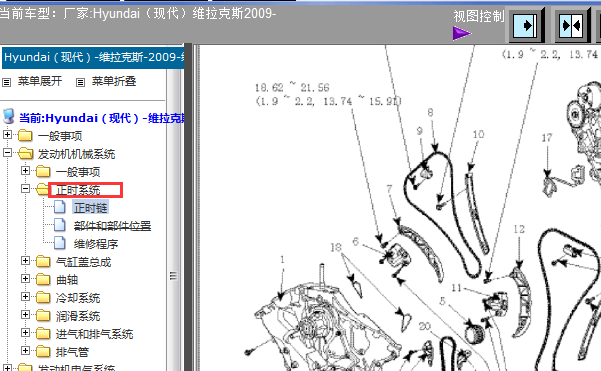Click torque value text 18.62 ~ 21.56
601x371 pixels.
point(292,88)
